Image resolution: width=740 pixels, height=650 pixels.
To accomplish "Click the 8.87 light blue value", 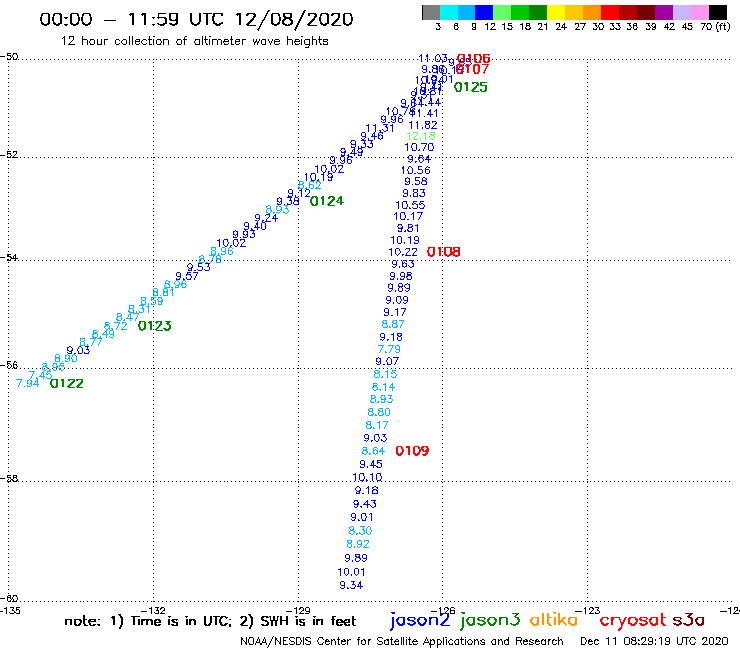I will tap(393, 324).
